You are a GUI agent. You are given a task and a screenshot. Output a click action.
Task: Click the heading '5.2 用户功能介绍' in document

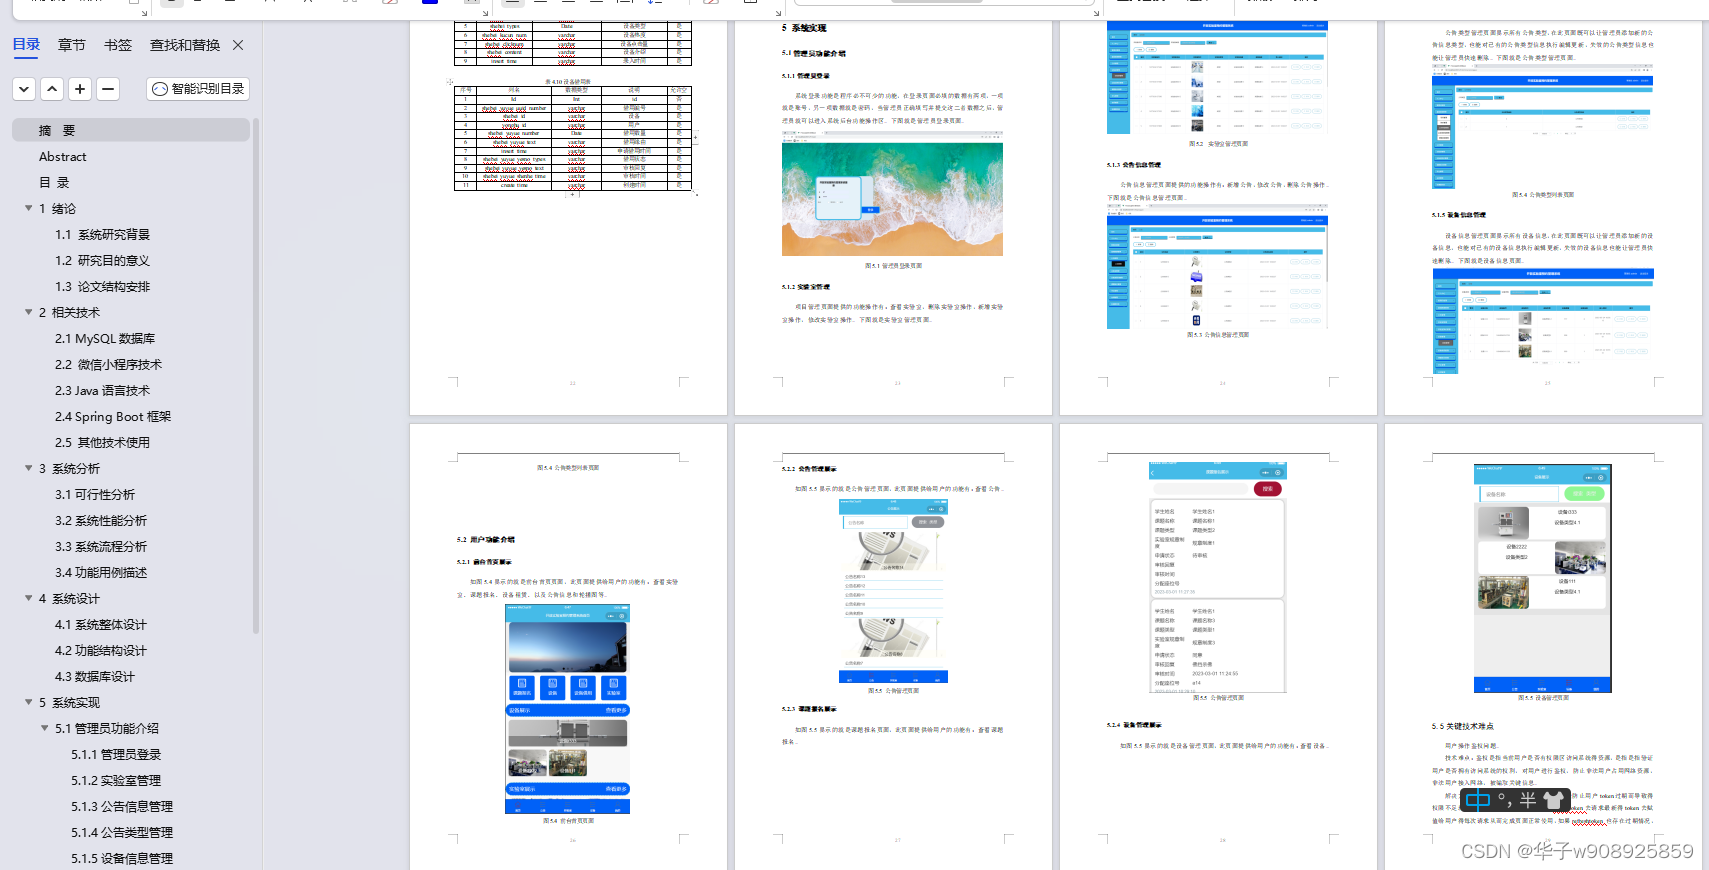pyautogui.click(x=486, y=540)
